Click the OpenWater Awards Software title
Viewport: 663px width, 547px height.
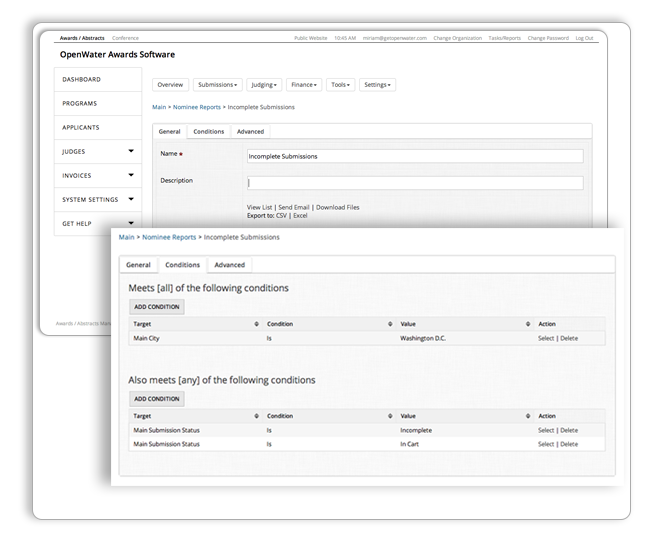[117, 55]
